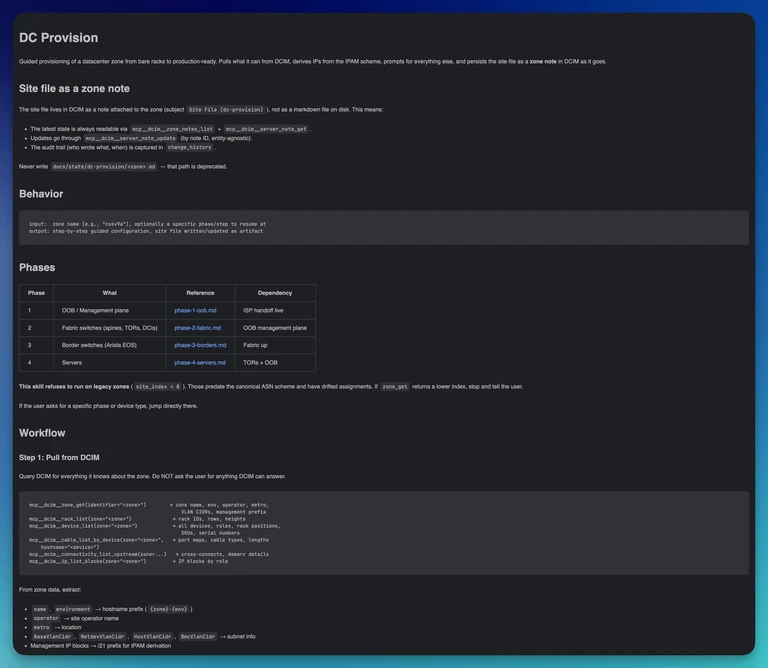Click 'OOB management plane' dependency cell
The height and width of the screenshot is (668, 768).
[275, 328]
